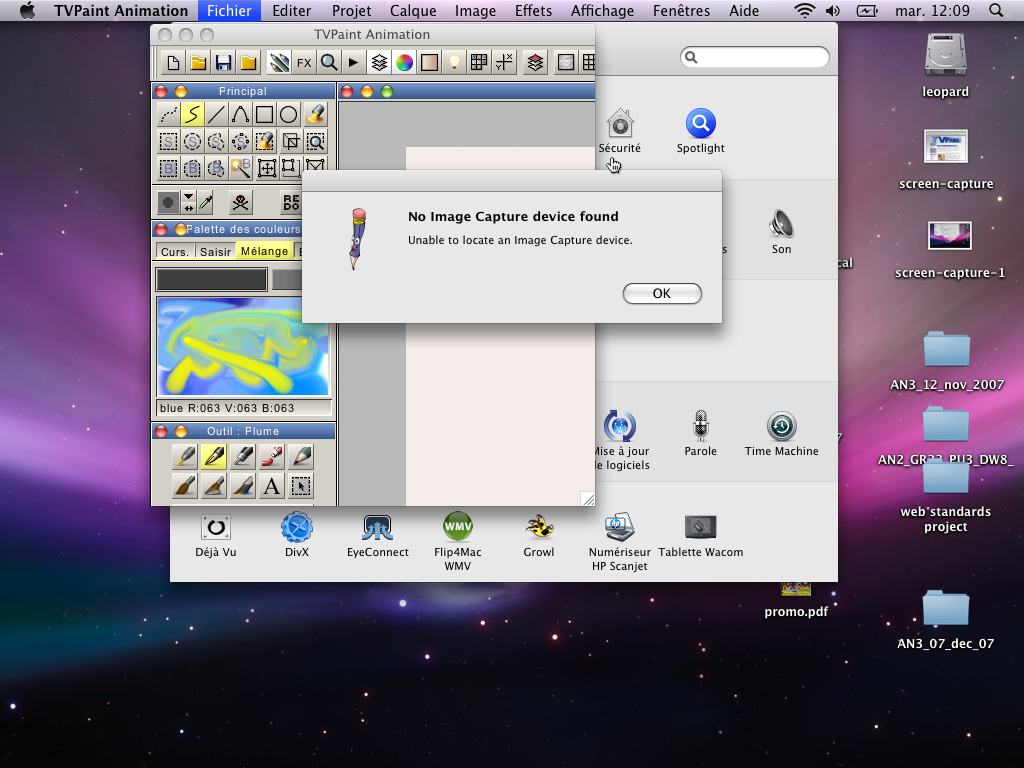This screenshot has width=1024, height=768.
Task: Select the red paint tube tool
Action: pyautogui.click(x=272, y=456)
